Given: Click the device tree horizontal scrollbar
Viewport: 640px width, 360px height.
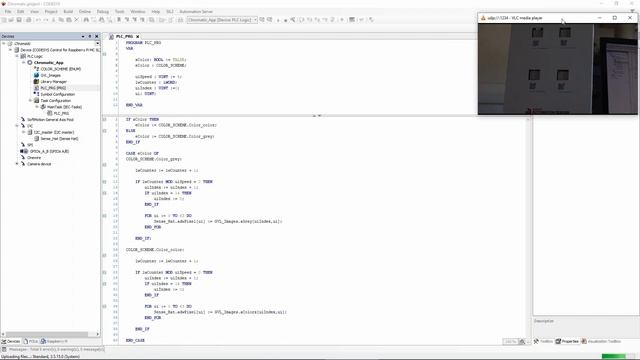Looking at the screenshot, I should click(50, 334).
